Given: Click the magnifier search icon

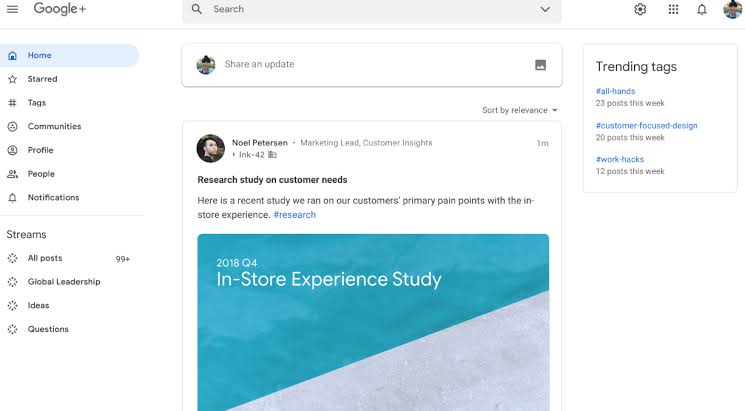Looking at the screenshot, I should pyautogui.click(x=197, y=9).
